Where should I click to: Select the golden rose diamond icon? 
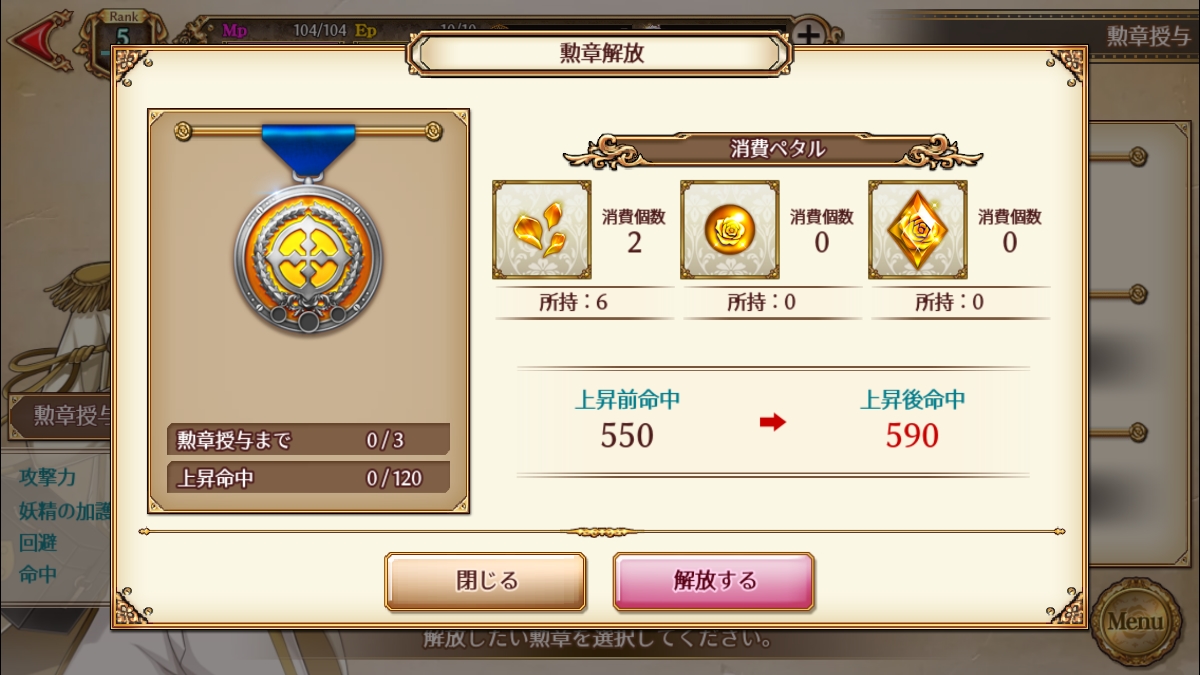(x=918, y=230)
